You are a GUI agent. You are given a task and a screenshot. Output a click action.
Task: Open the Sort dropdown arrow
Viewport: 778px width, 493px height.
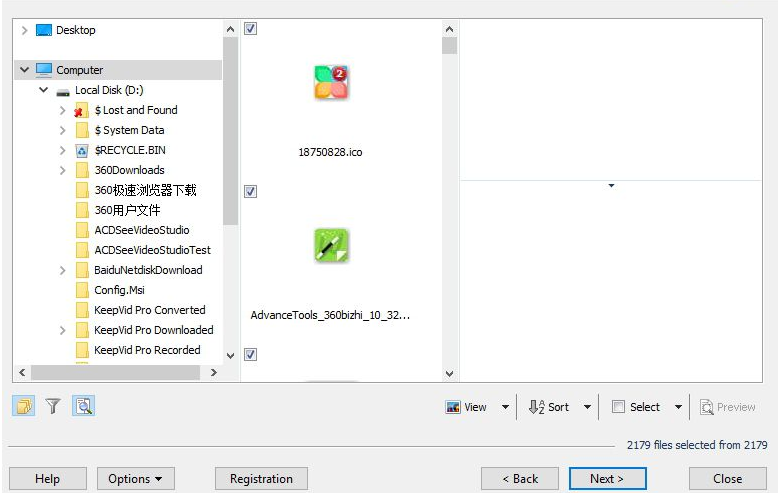click(x=587, y=407)
